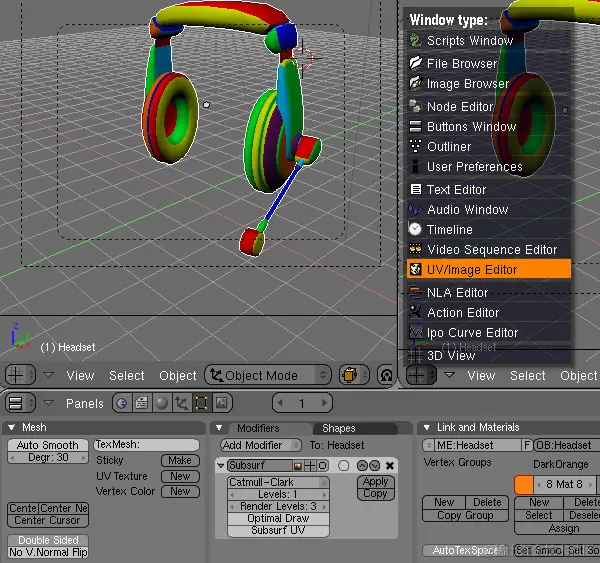Collapse the Link and Materials panel
The height and width of the screenshot is (563, 600).
click(x=427, y=428)
